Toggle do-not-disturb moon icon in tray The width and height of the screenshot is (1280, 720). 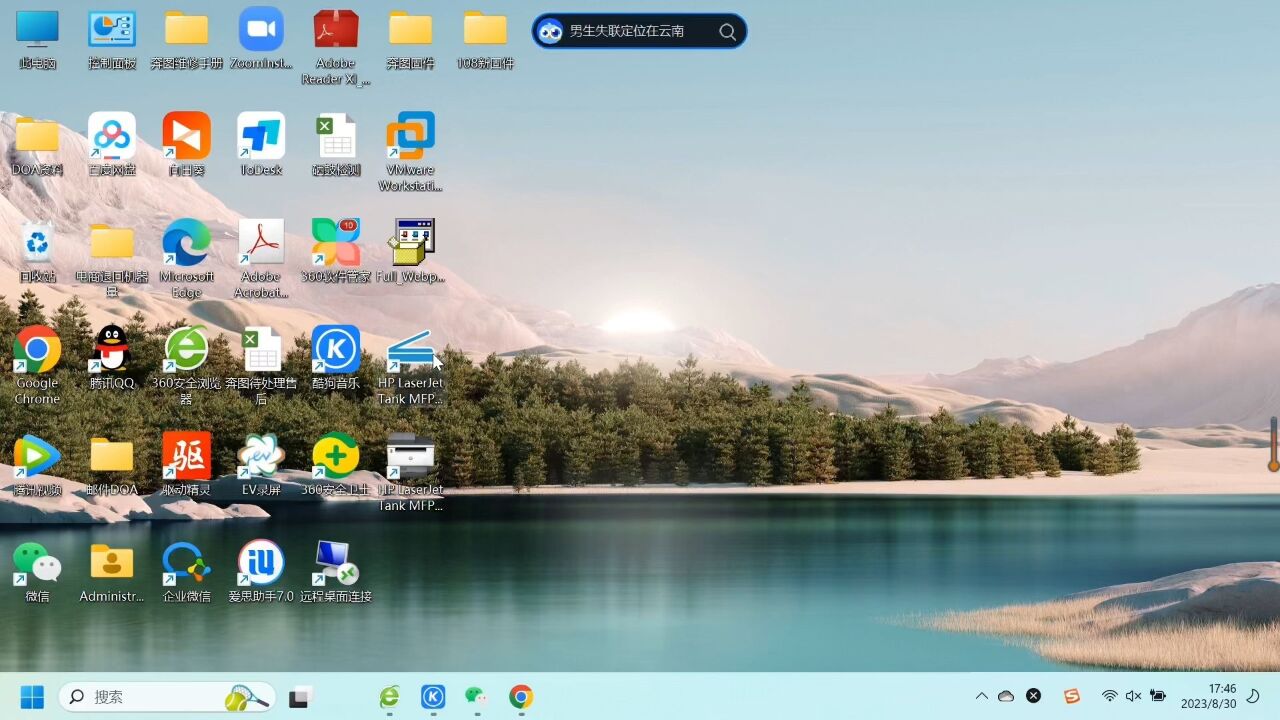click(1253, 696)
